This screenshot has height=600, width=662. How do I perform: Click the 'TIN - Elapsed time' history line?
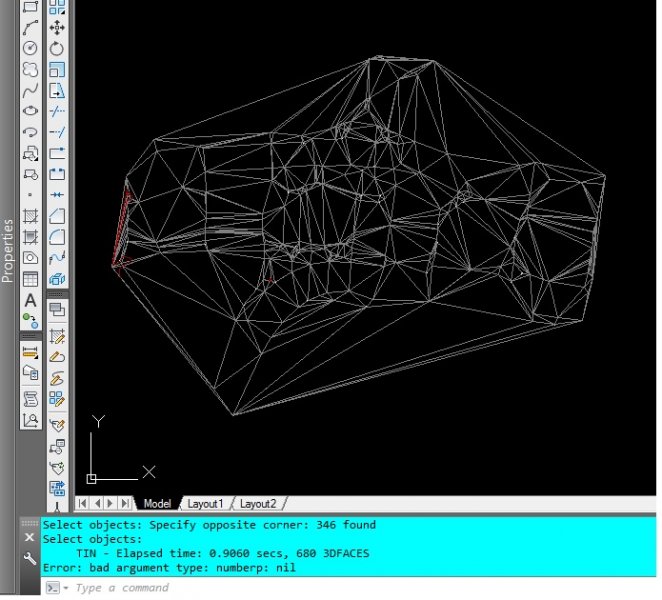[x=222, y=554]
